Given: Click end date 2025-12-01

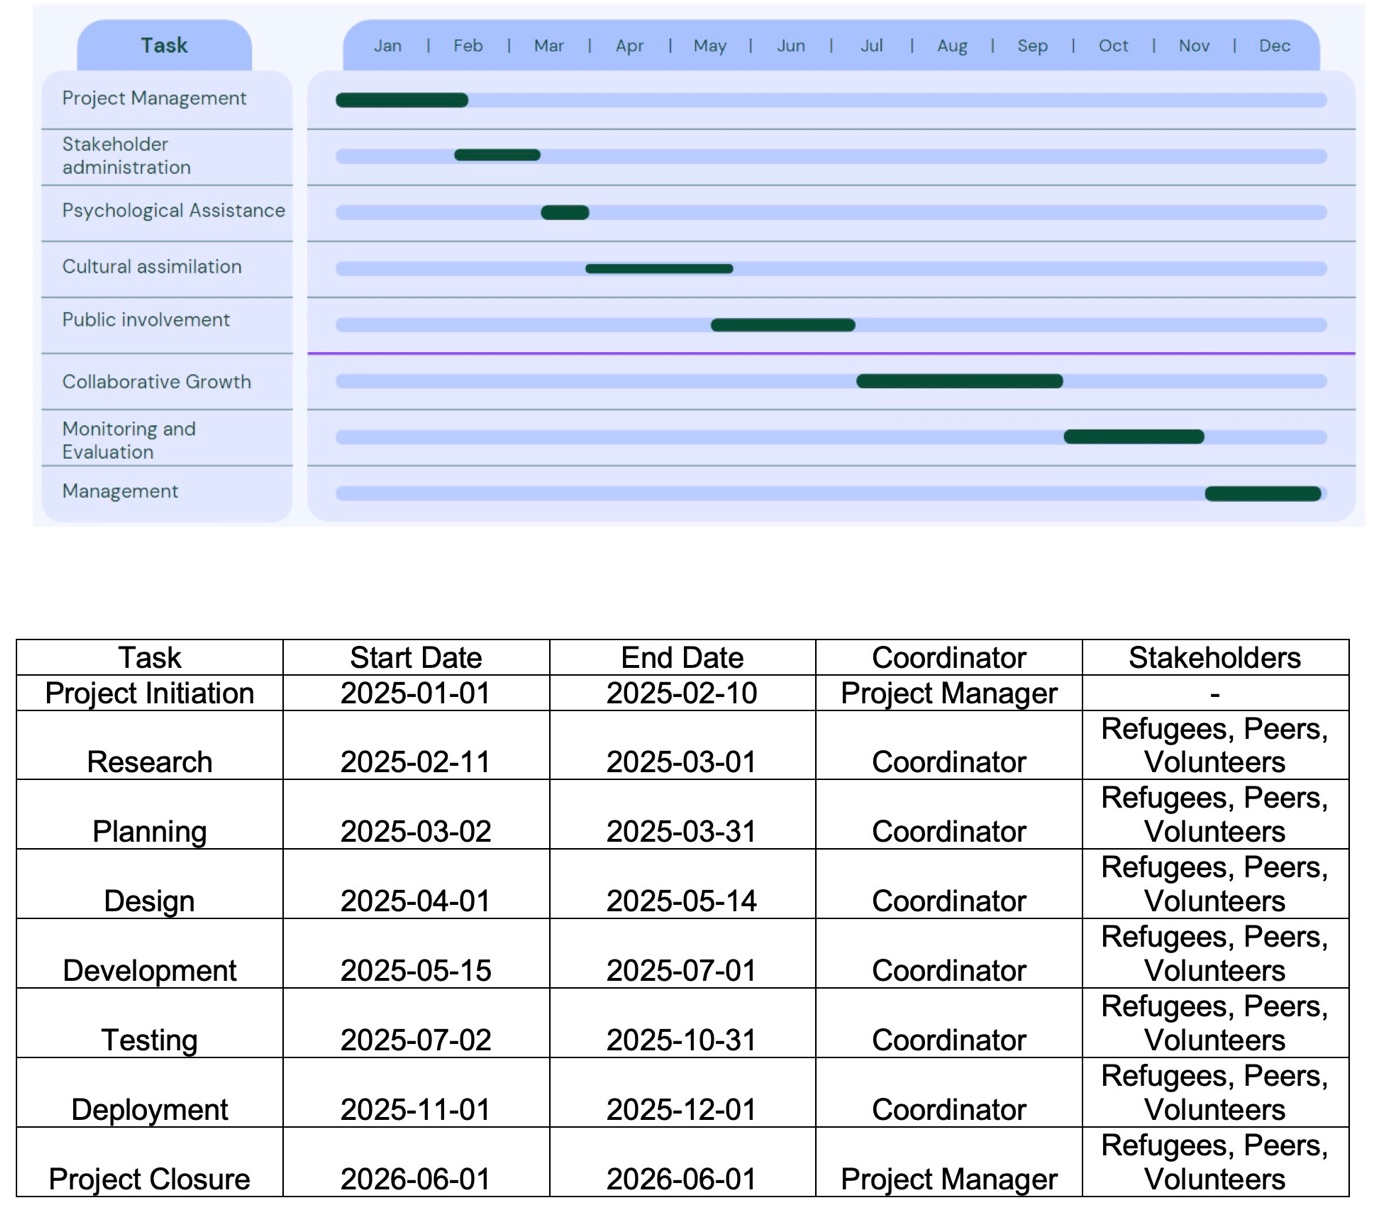Looking at the screenshot, I should pyautogui.click(x=682, y=1110).
